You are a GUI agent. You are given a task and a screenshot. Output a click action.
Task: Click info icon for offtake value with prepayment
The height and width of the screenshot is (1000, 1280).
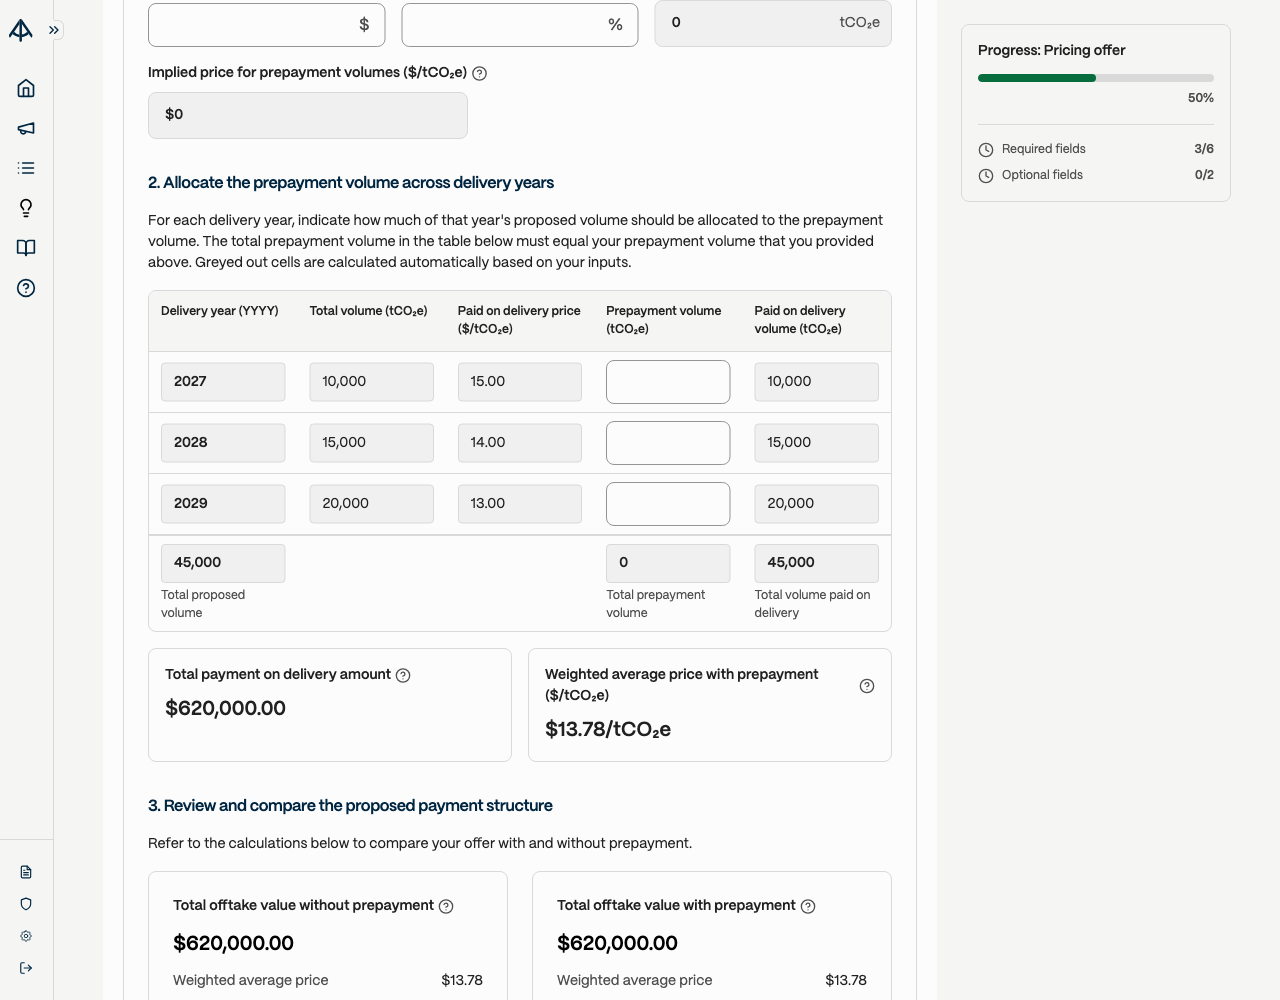tap(808, 906)
